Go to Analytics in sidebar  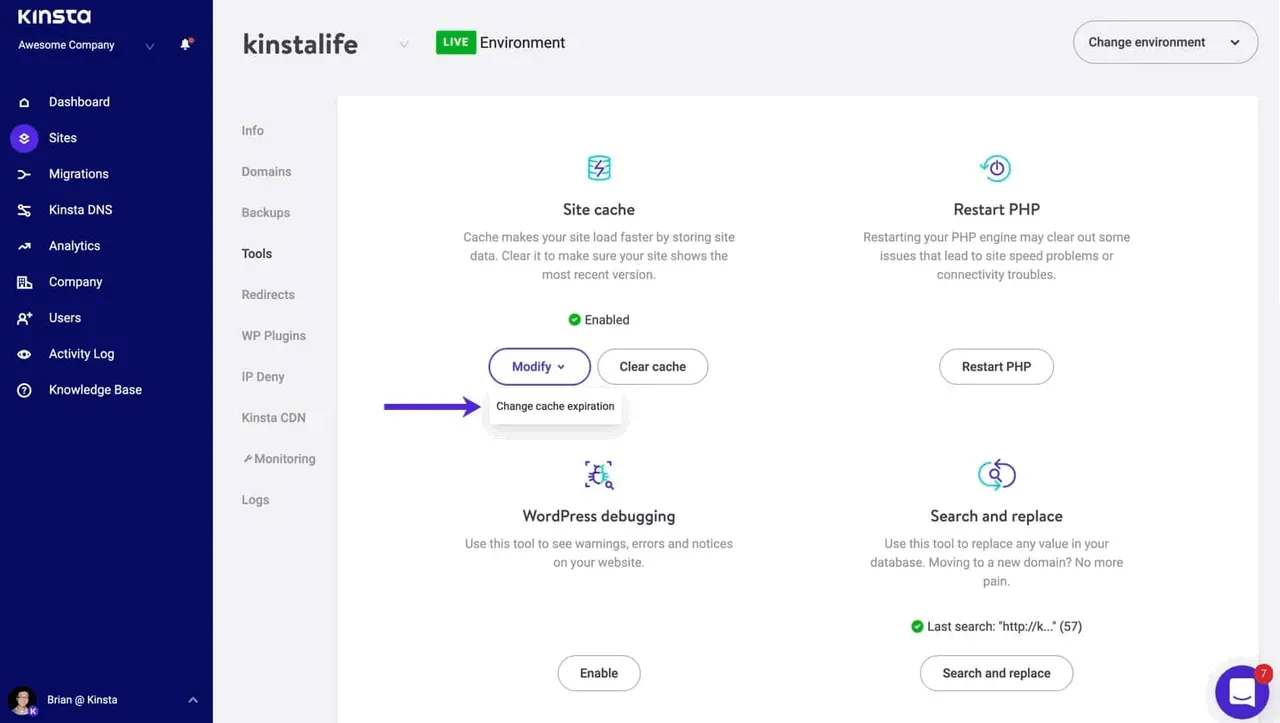coord(75,246)
